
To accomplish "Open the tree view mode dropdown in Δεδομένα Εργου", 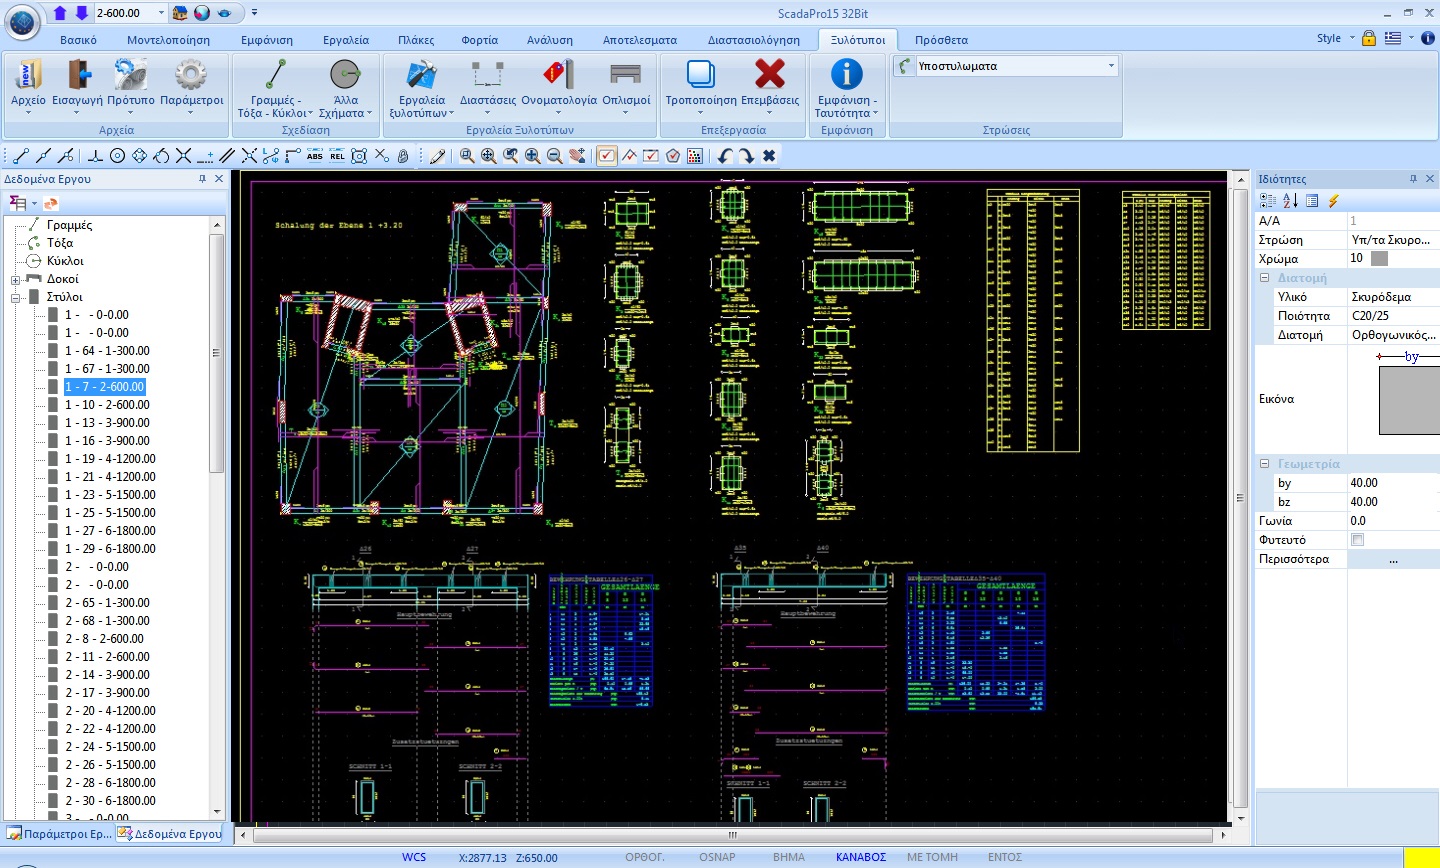I will 34,204.
